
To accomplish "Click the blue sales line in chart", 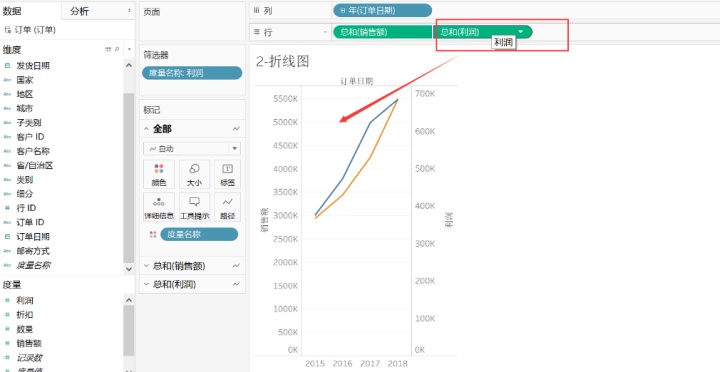I will point(356,150).
